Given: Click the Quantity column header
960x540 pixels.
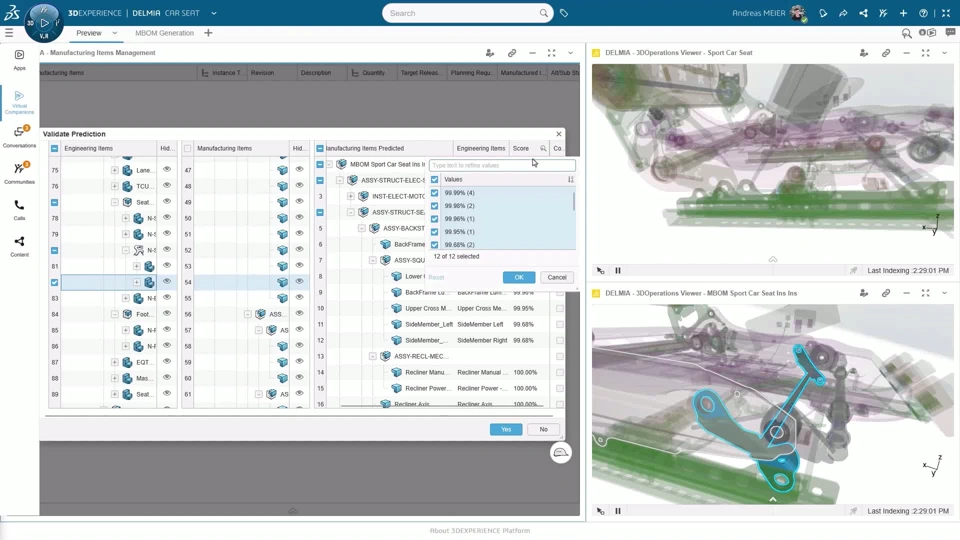Looking at the screenshot, I should pyautogui.click(x=373, y=73).
